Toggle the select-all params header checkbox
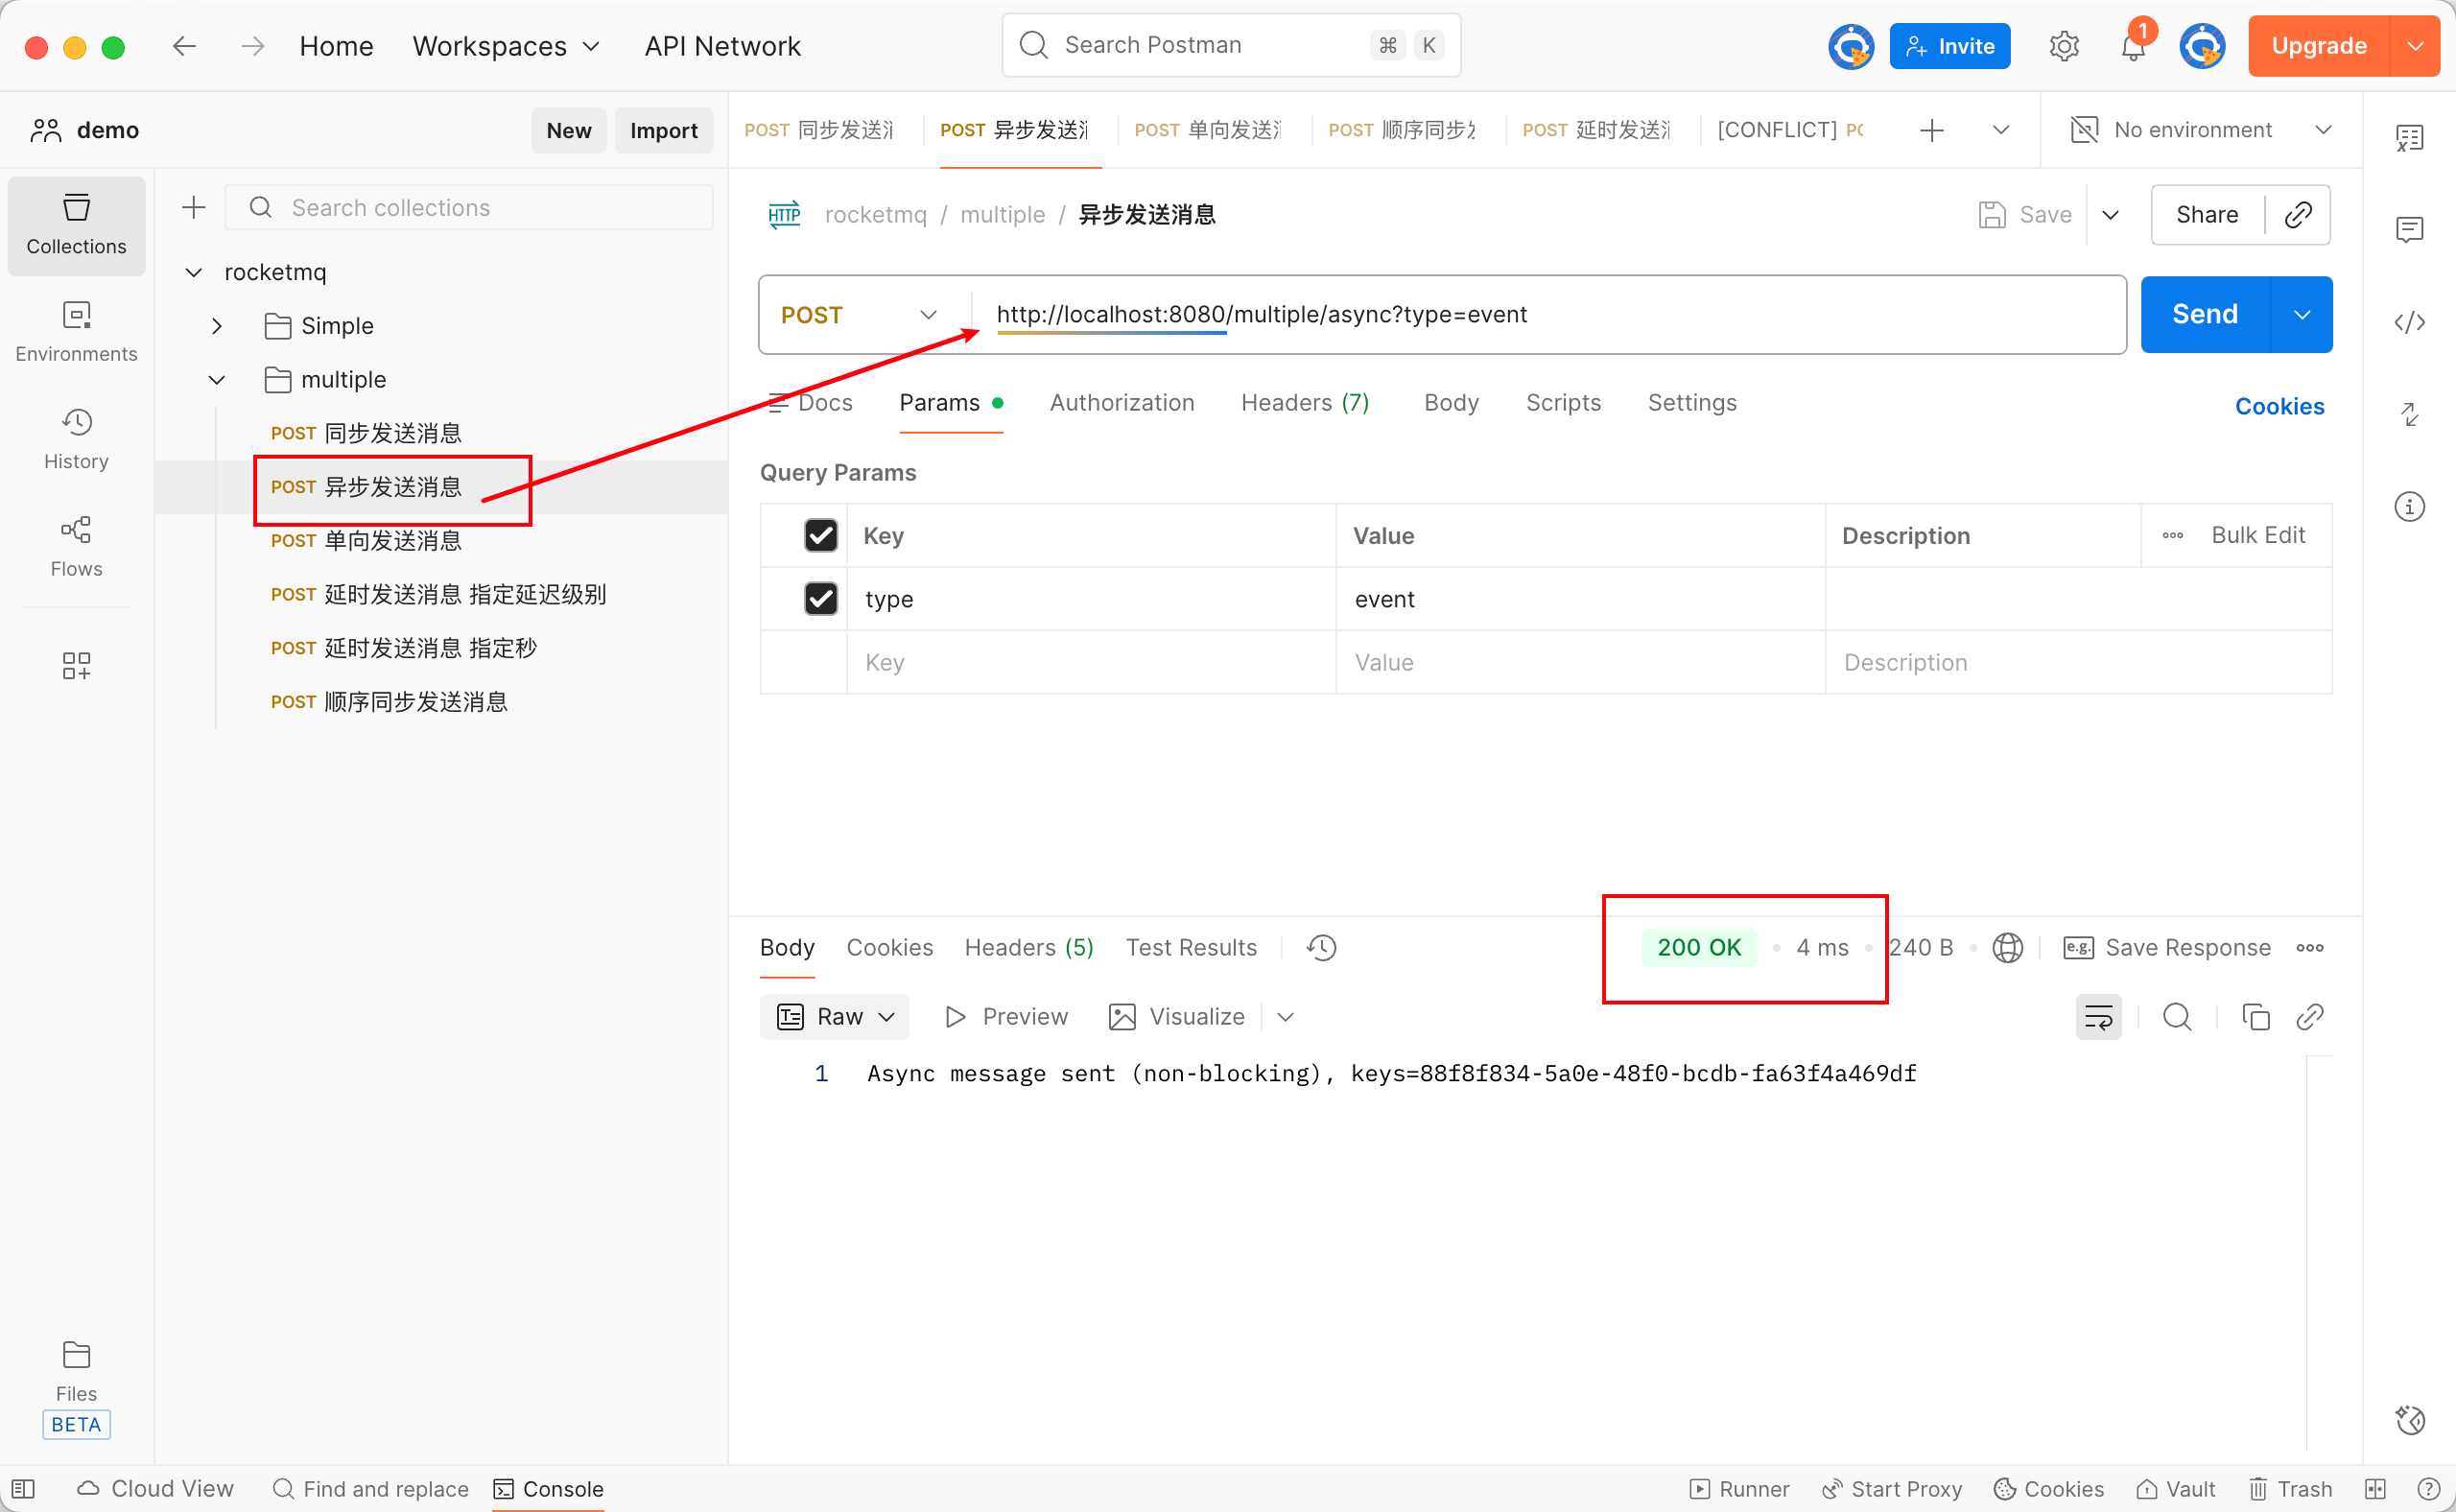Viewport: 2456px width, 1512px height. 820,535
